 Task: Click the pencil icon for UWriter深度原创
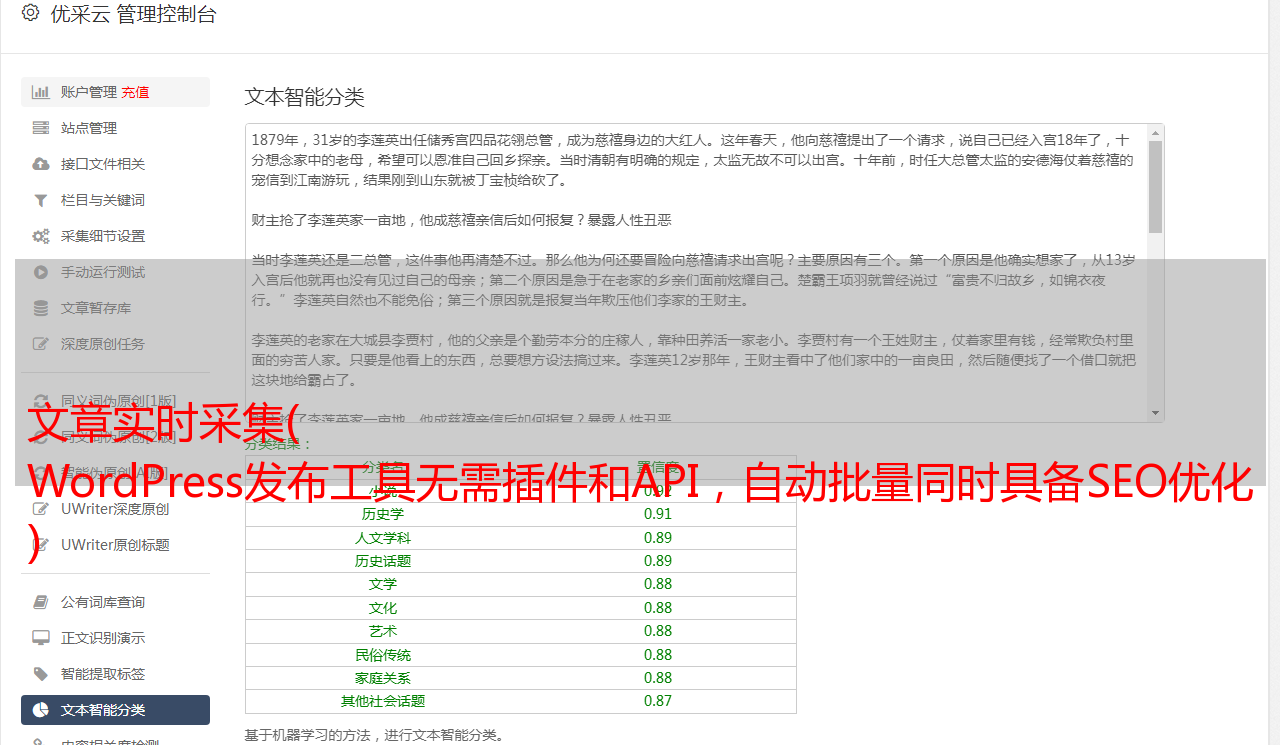tap(41, 509)
